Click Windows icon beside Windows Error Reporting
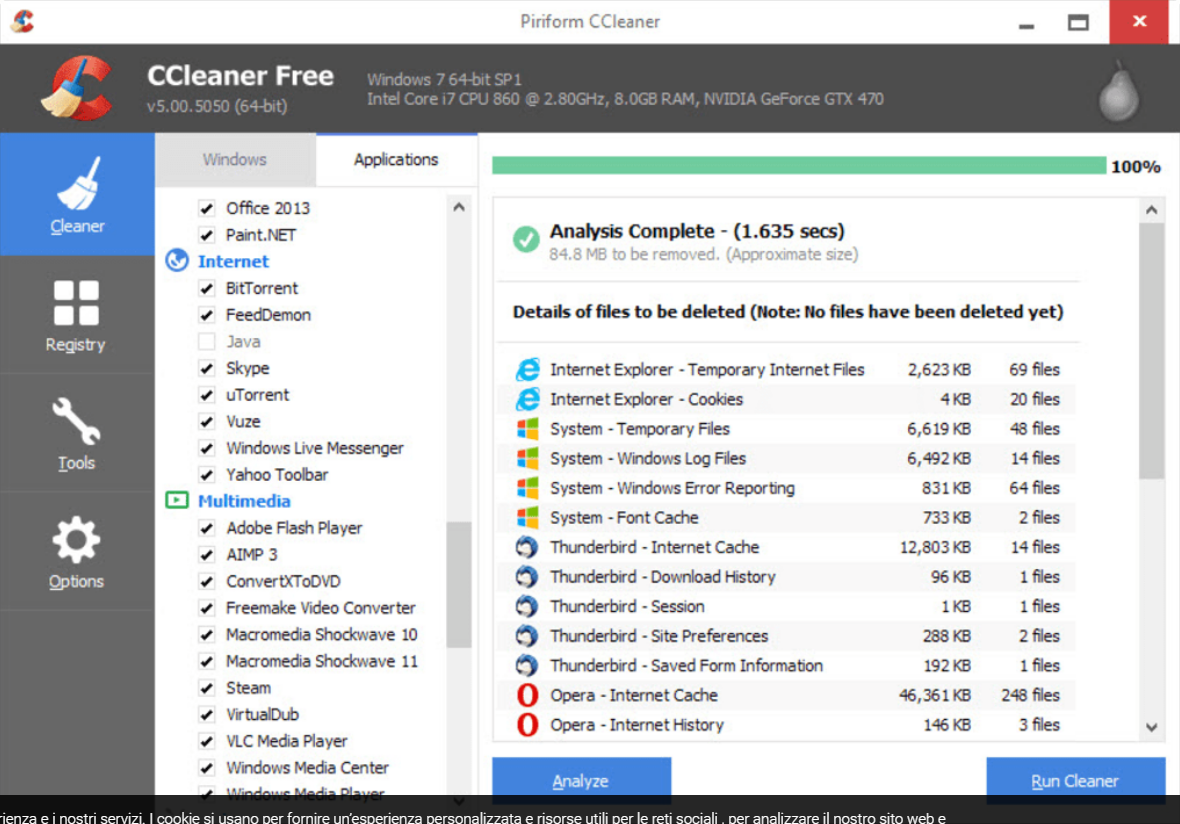Viewport: 1180px width, 824px height. (528, 488)
